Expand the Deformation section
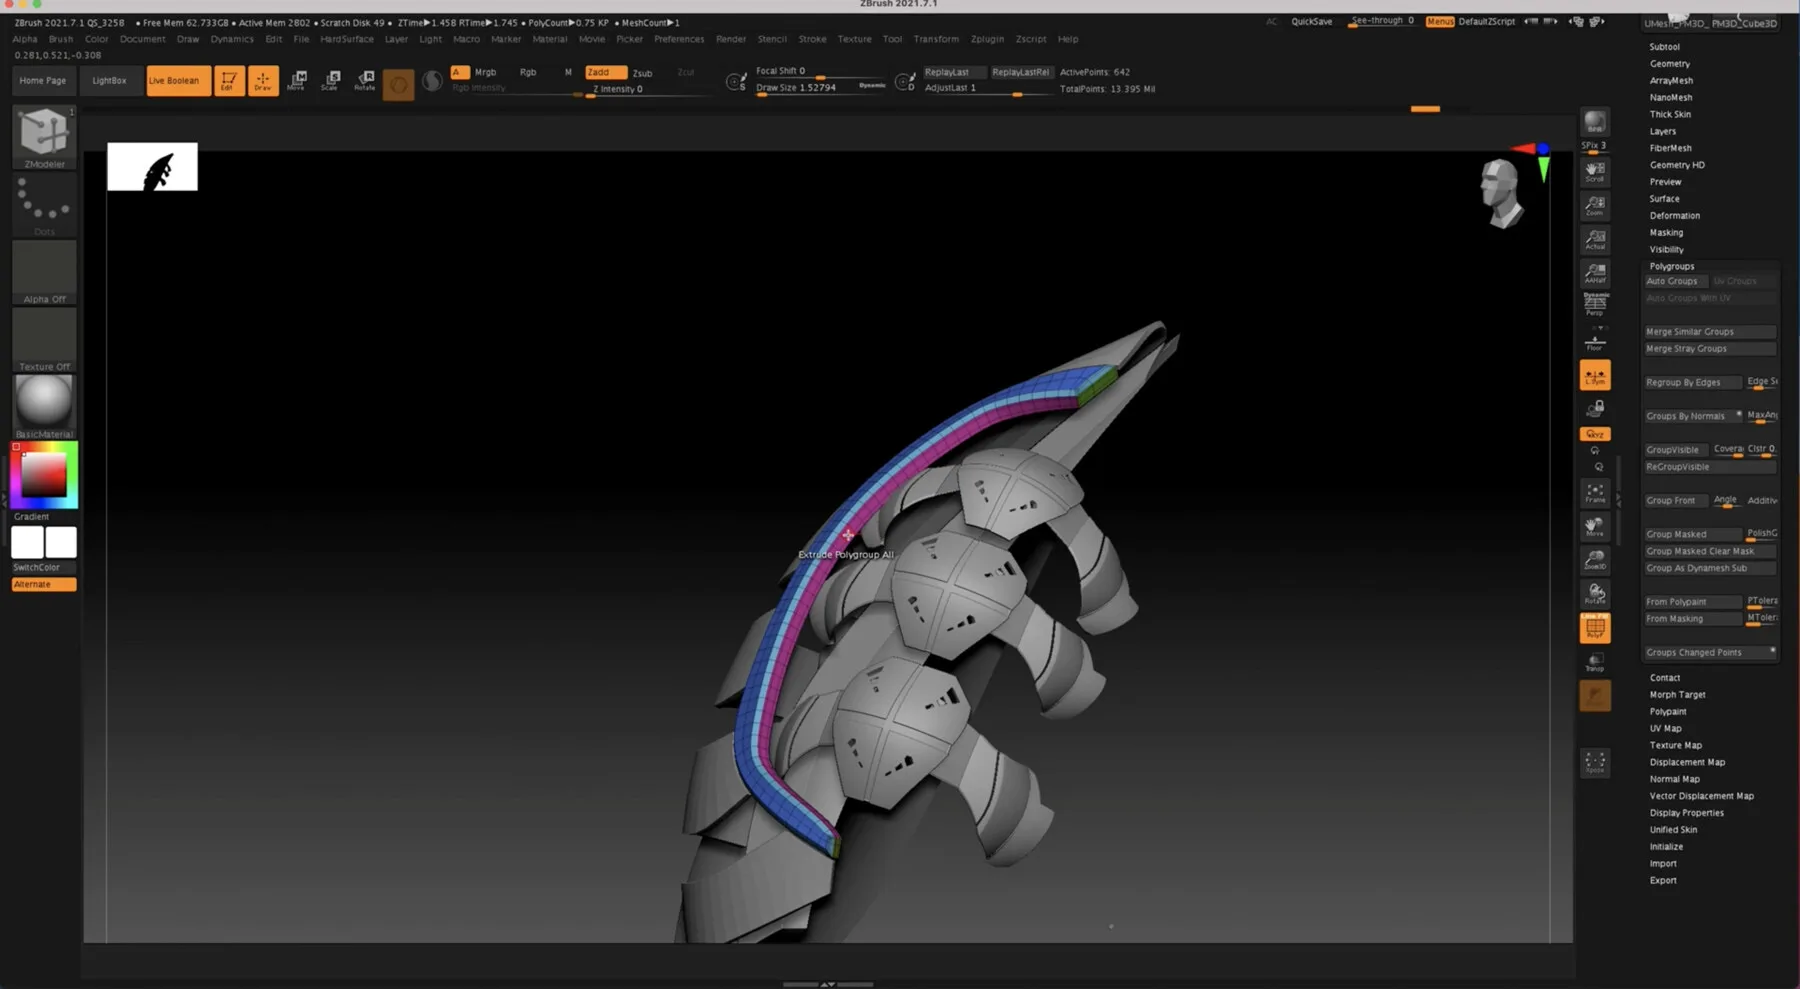Image resolution: width=1800 pixels, height=989 pixels. (1674, 216)
